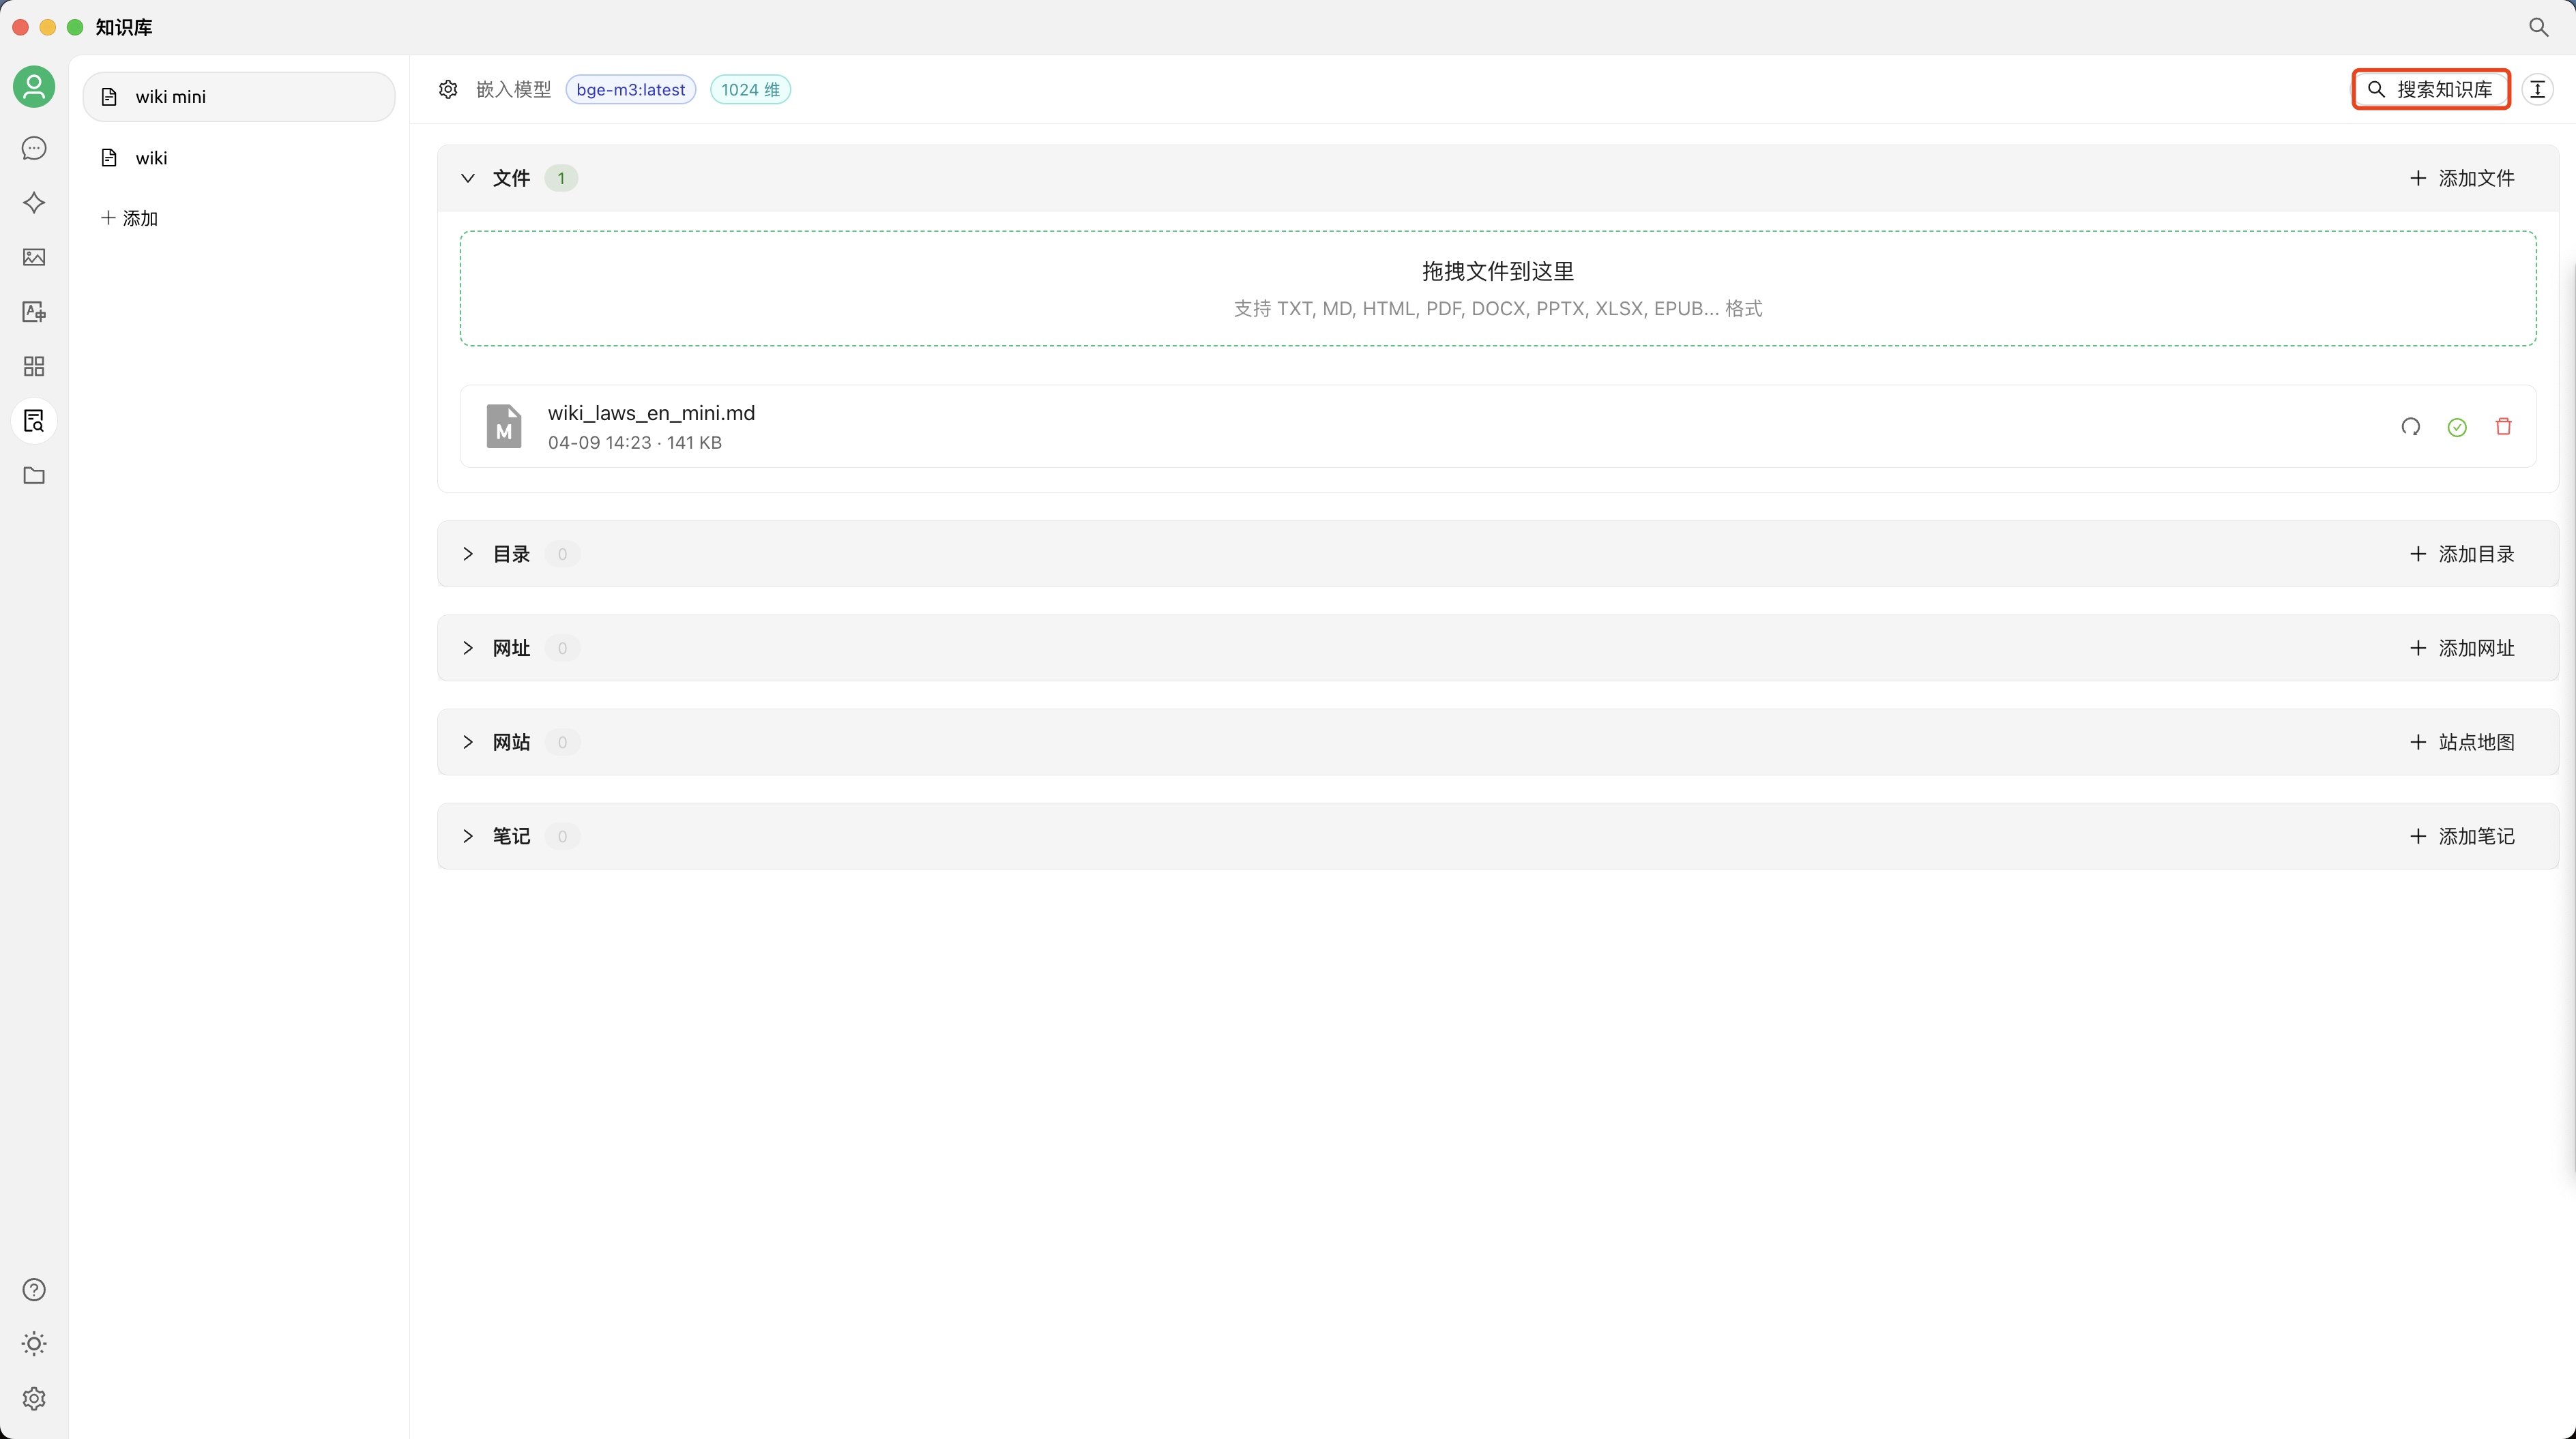Toggle the light theme sun icon

tap(34, 1344)
